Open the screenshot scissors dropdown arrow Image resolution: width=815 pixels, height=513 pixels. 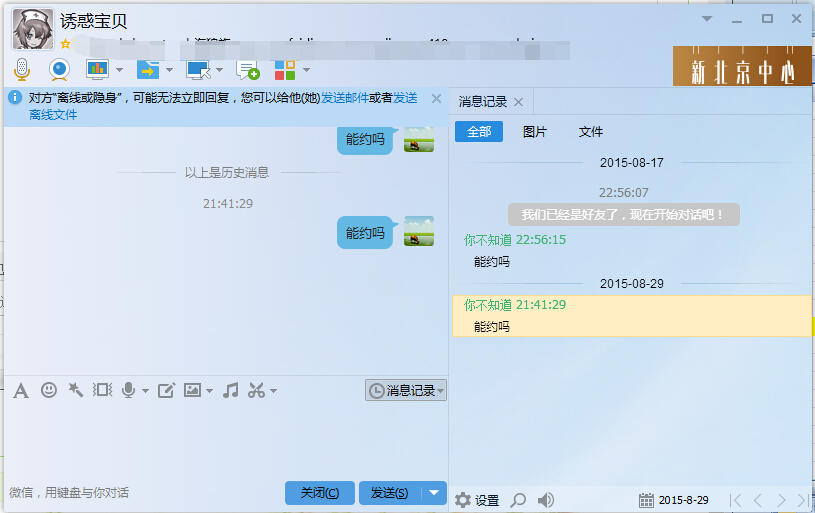click(273, 391)
